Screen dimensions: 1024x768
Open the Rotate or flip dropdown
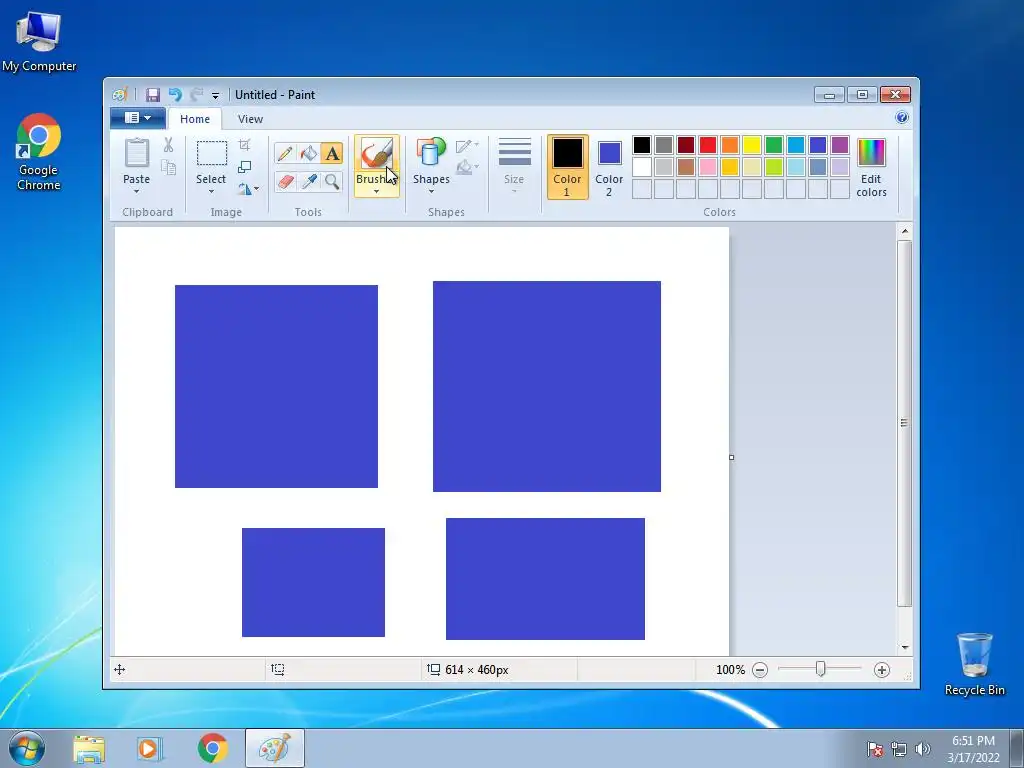pyautogui.click(x=248, y=189)
